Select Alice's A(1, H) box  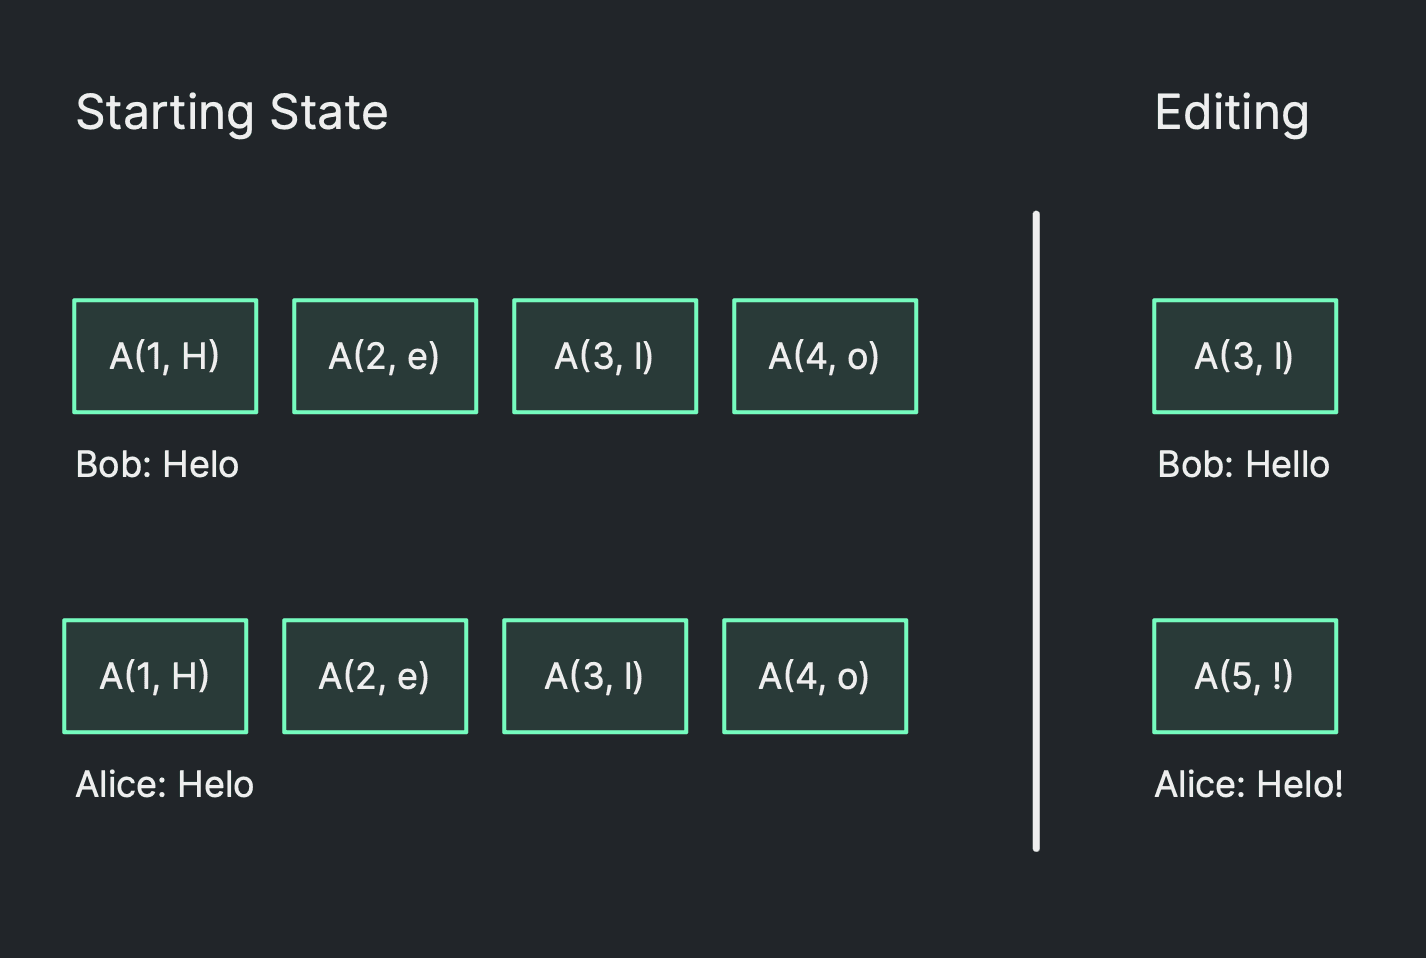click(155, 676)
